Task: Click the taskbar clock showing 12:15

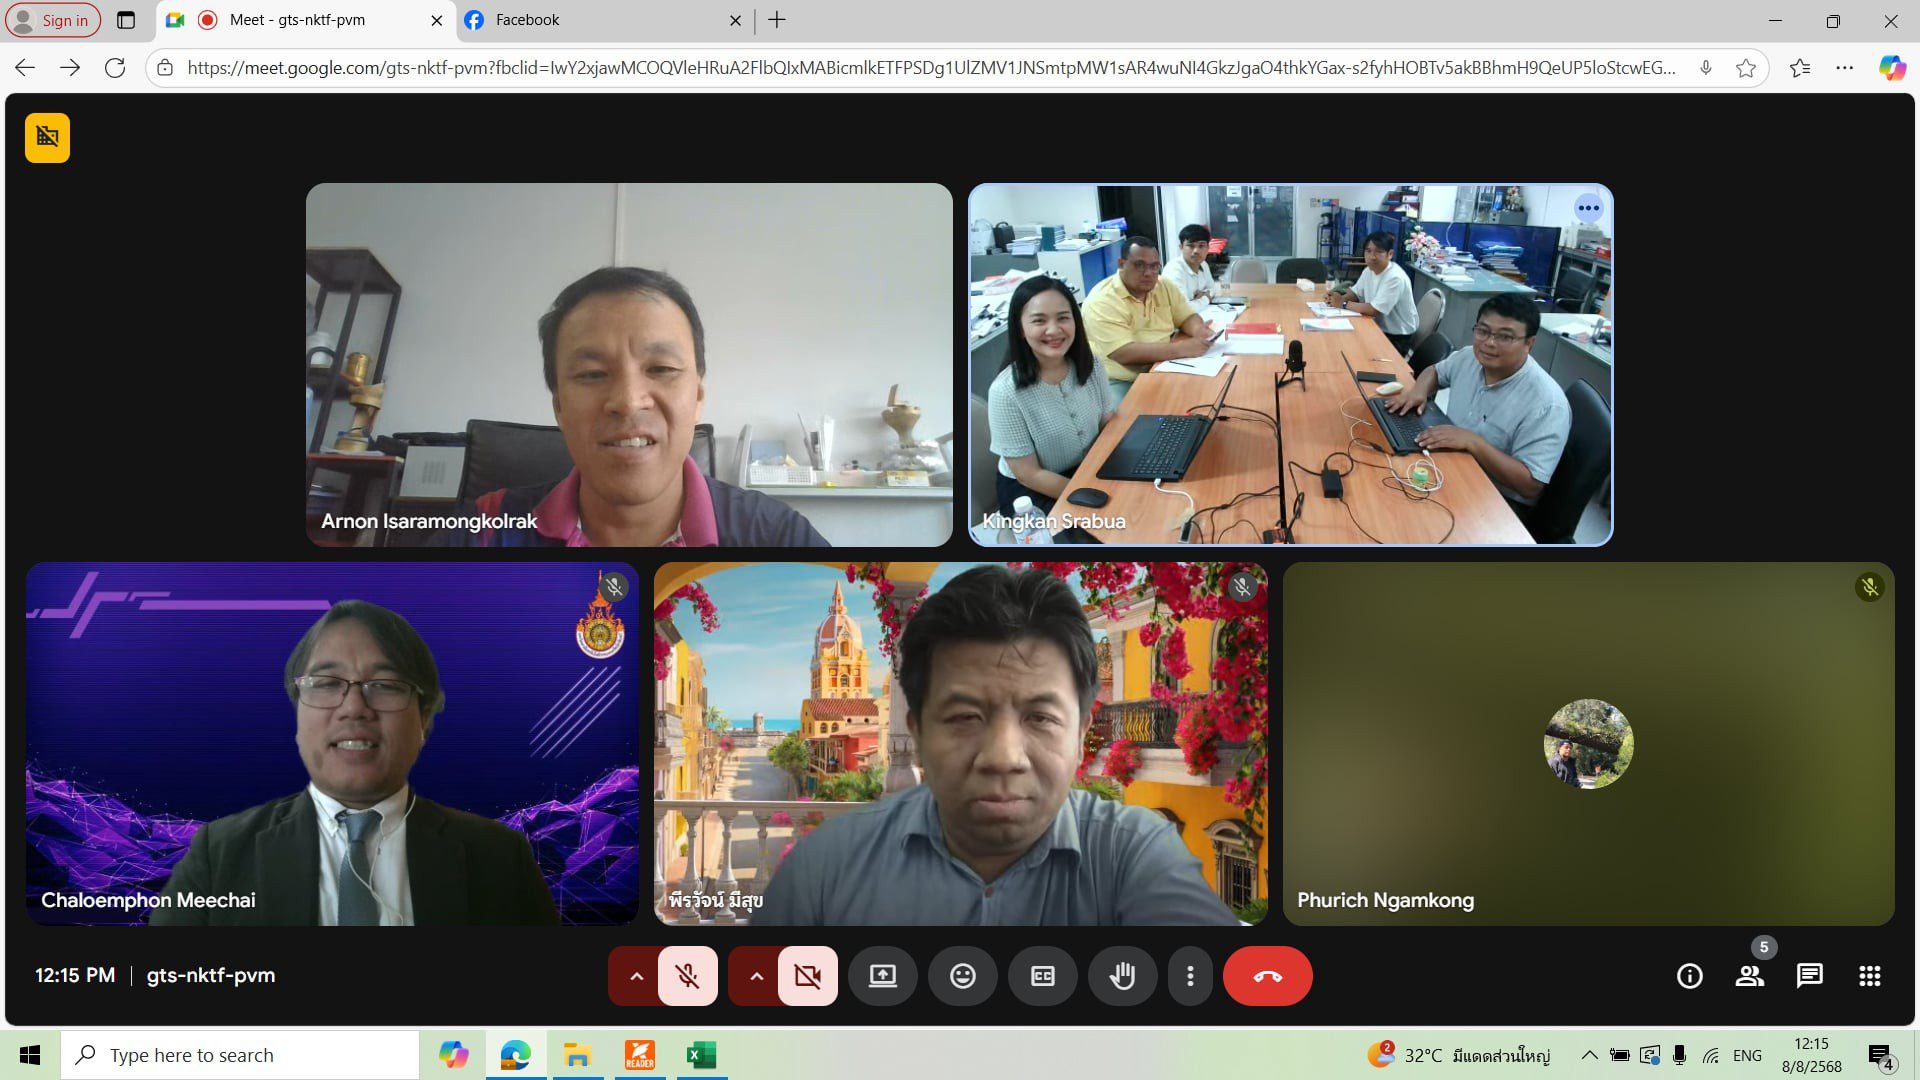Action: pos(1811,1055)
